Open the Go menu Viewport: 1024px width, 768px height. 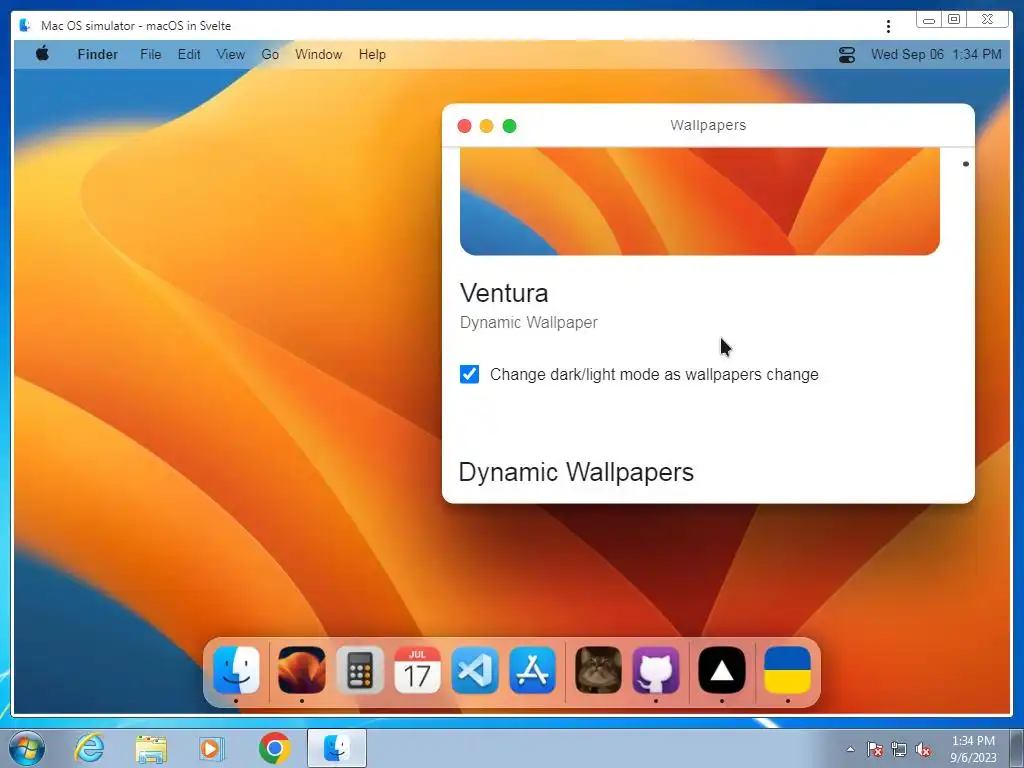(x=270, y=54)
